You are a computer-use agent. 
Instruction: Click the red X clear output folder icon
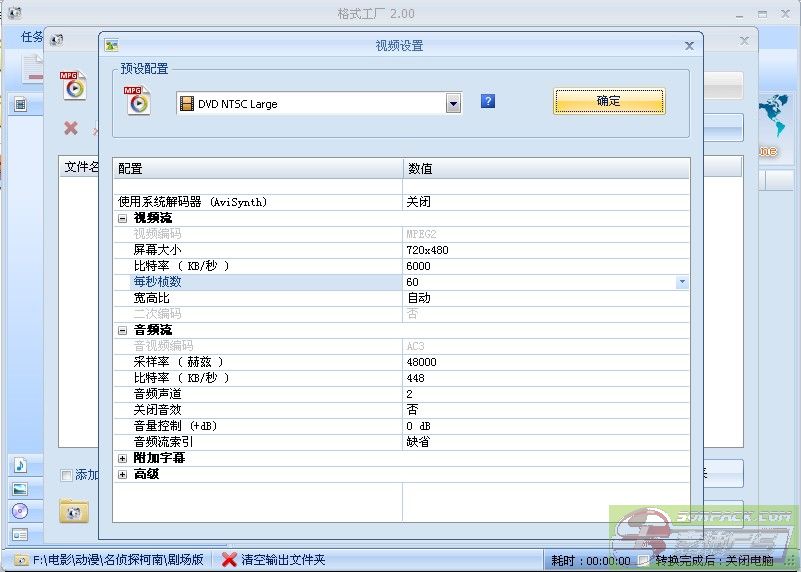(x=229, y=560)
